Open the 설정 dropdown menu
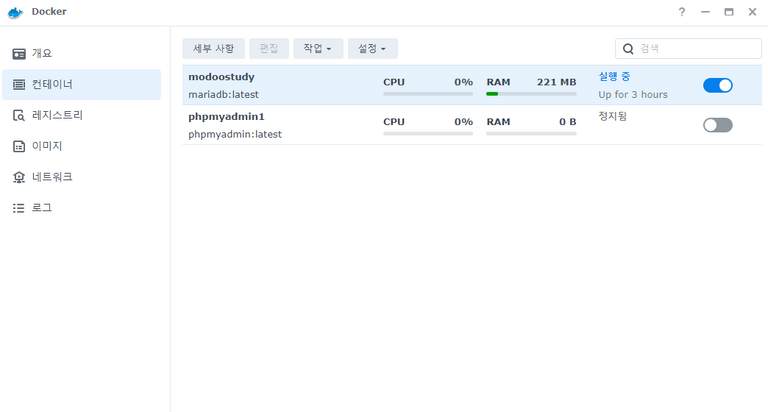 [x=372, y=48]
